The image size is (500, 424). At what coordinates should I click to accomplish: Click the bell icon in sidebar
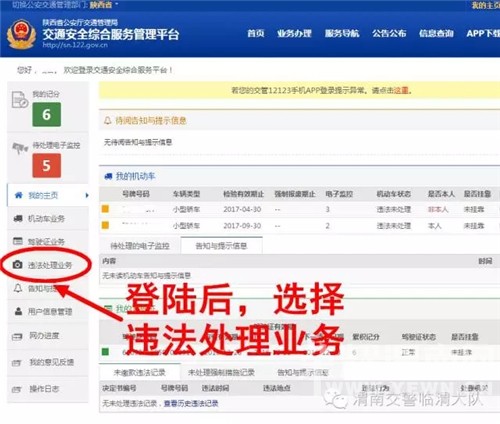click(x=18, y=288)
